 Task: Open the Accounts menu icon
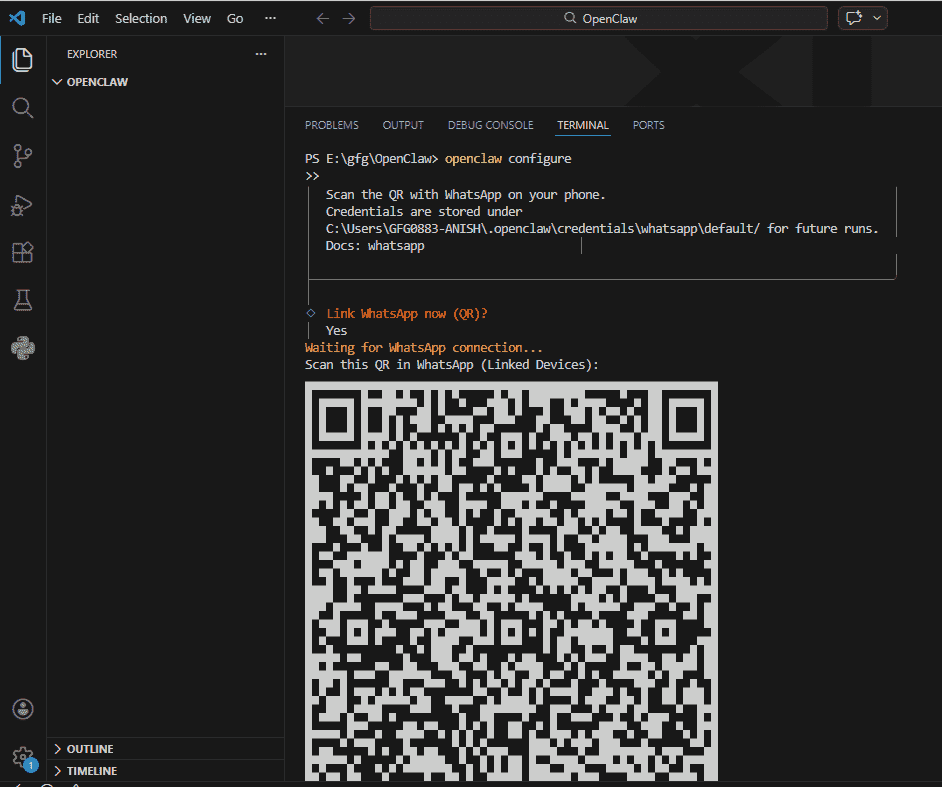coord(23,709)
